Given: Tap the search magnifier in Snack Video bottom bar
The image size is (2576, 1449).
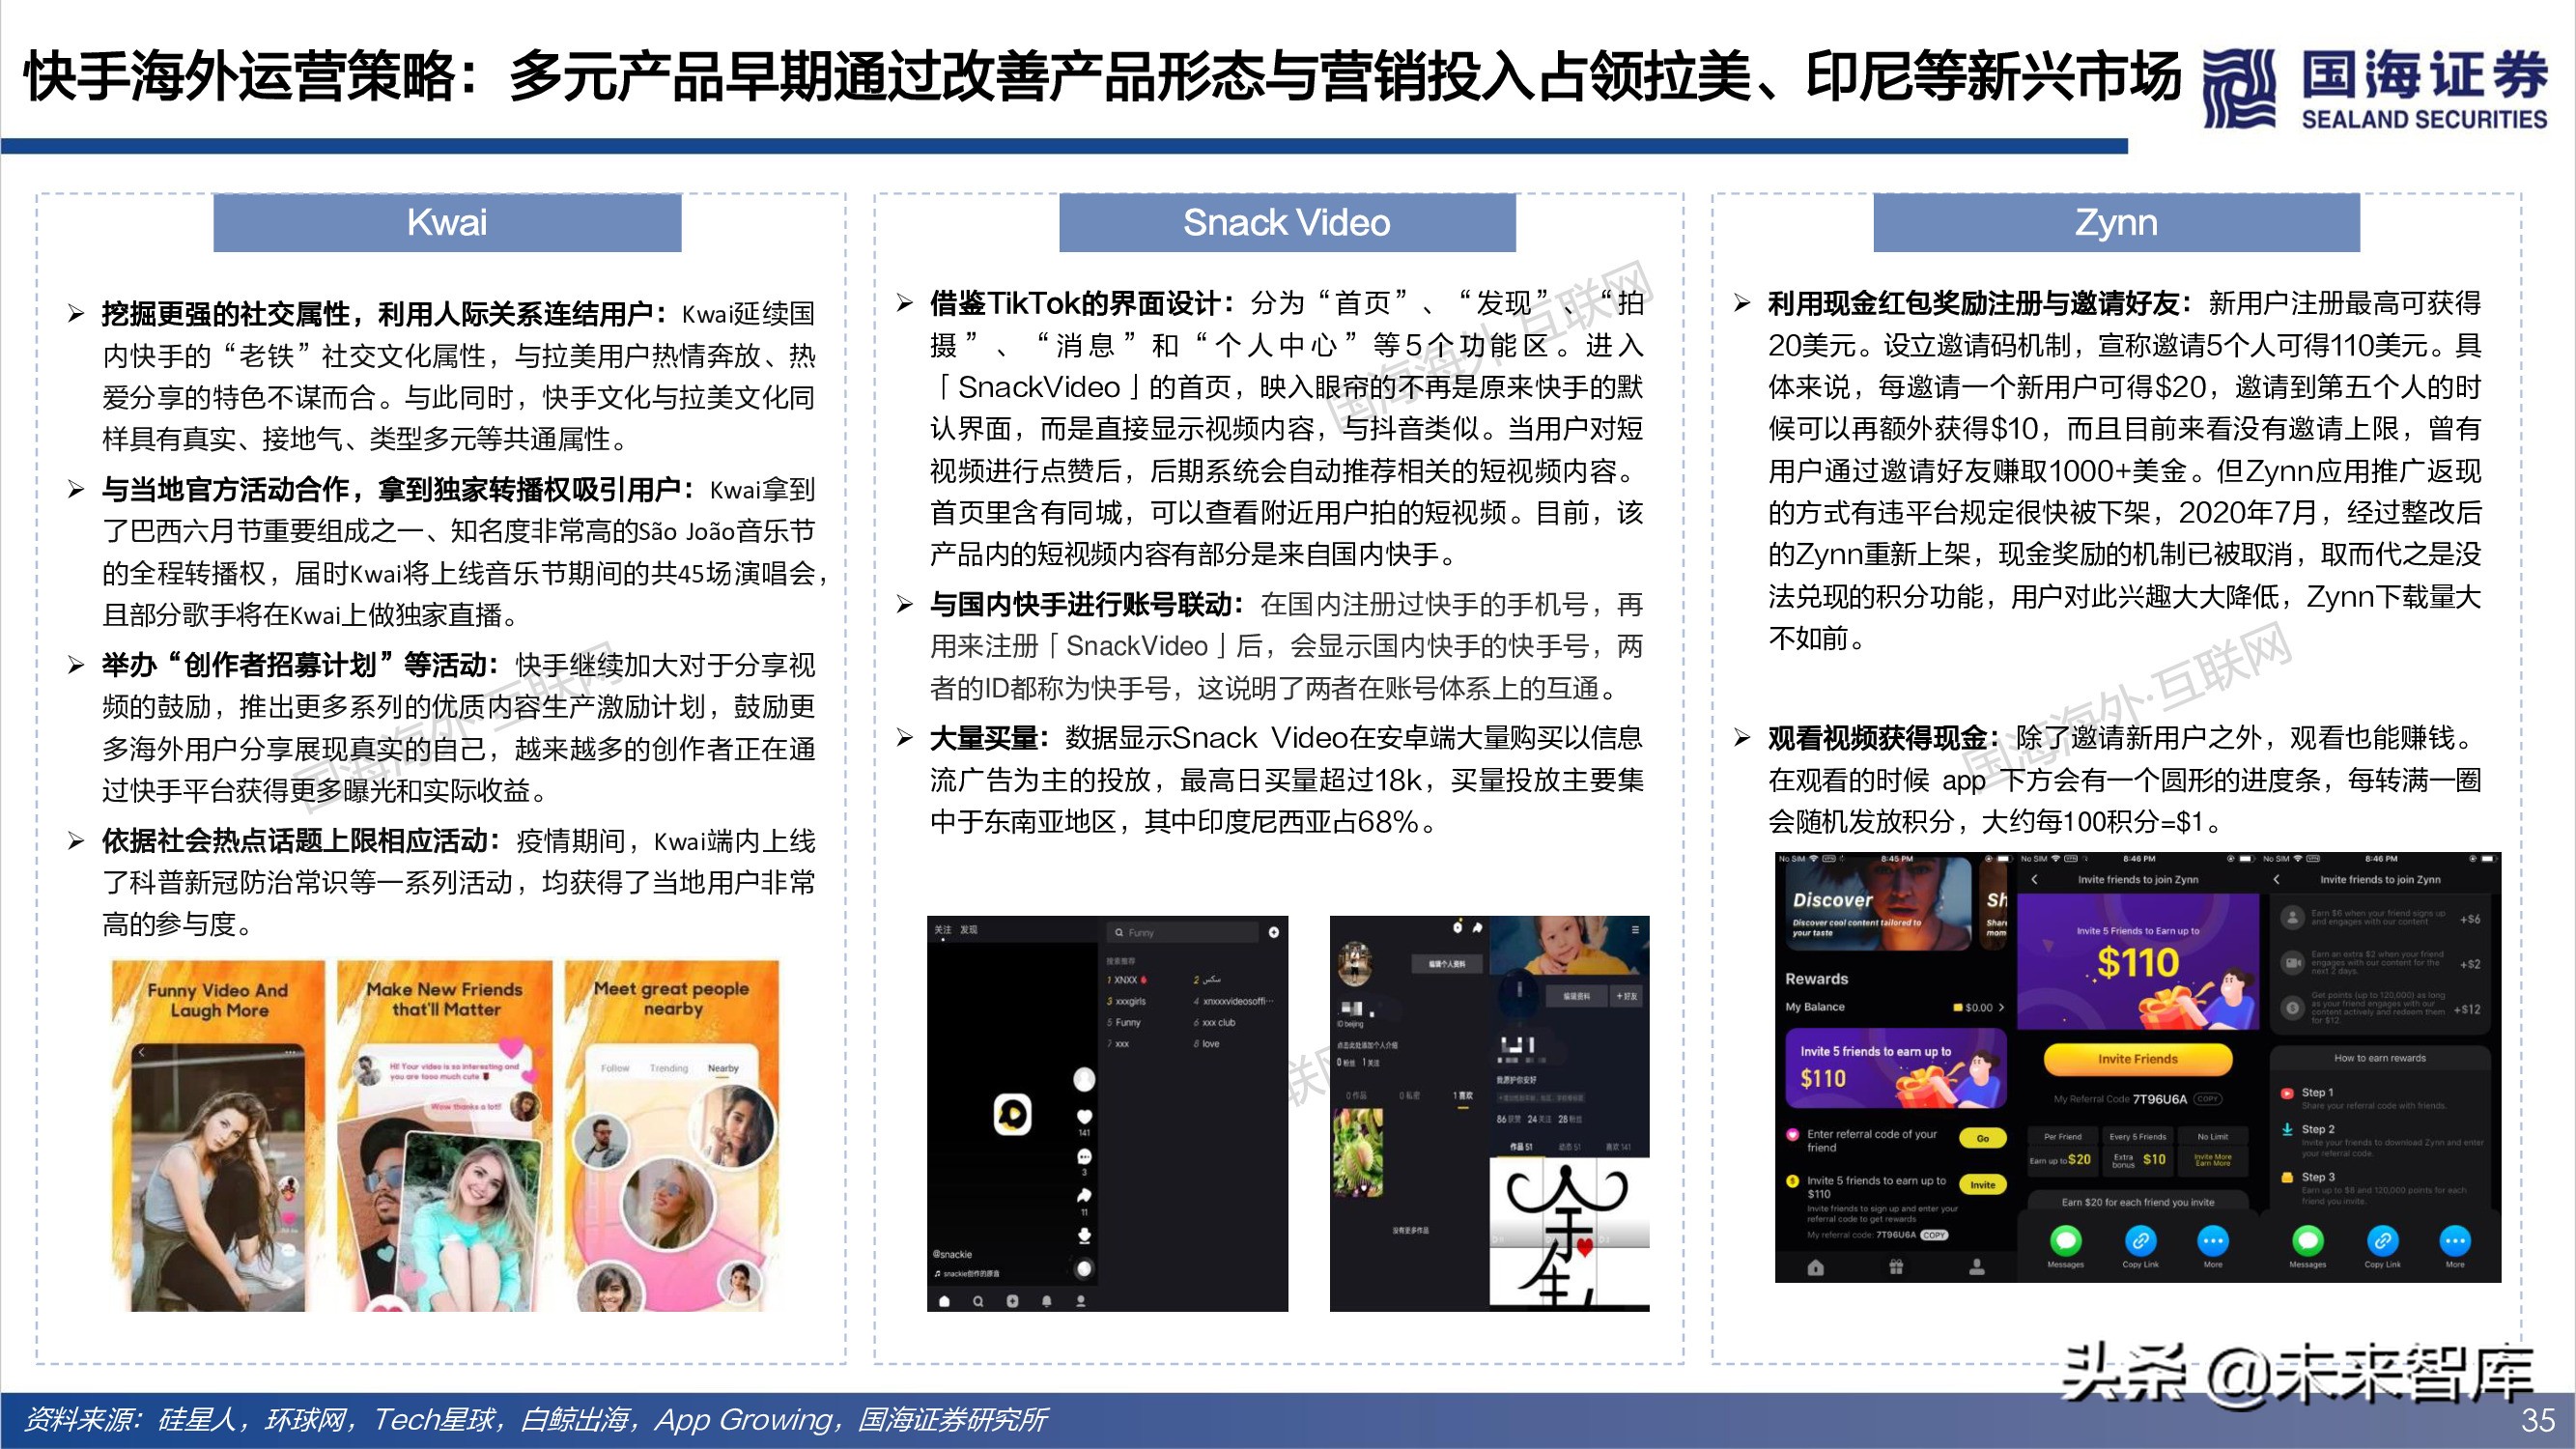Looking at the screenshot, I should click(x=979, y=1302).
